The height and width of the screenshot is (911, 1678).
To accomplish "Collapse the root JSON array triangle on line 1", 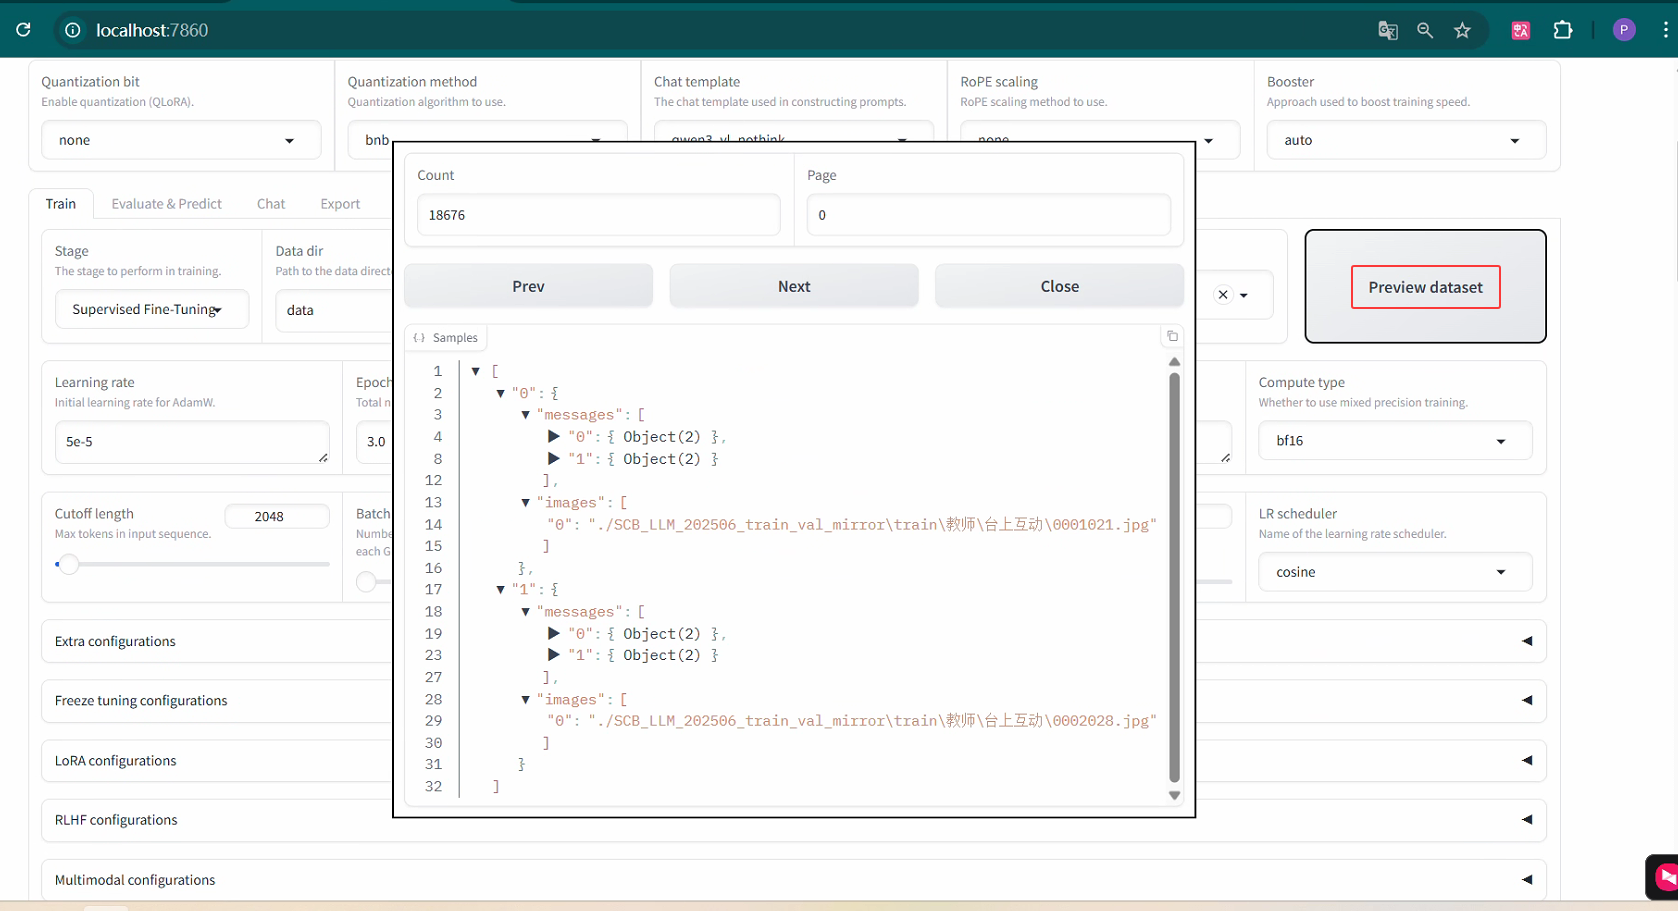I will coord(476,371).
